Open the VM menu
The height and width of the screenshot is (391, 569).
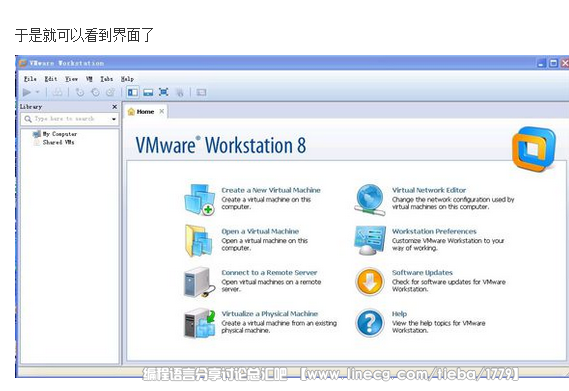pyautogui.click(x=89, y=79)
